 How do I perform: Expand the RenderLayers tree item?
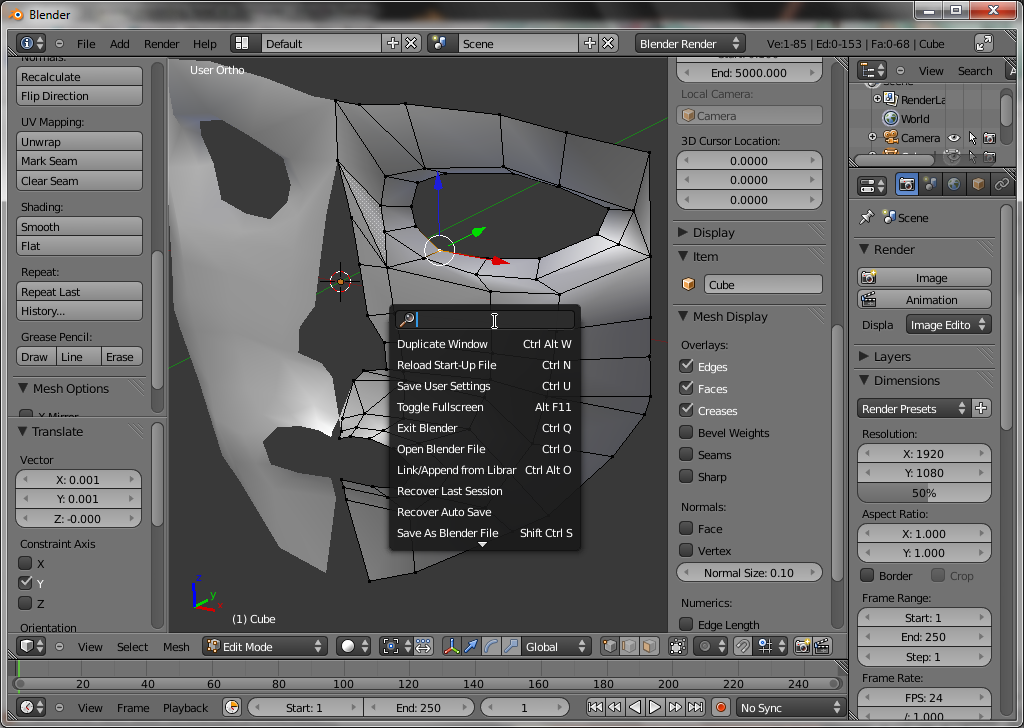[x=877, y=99]
